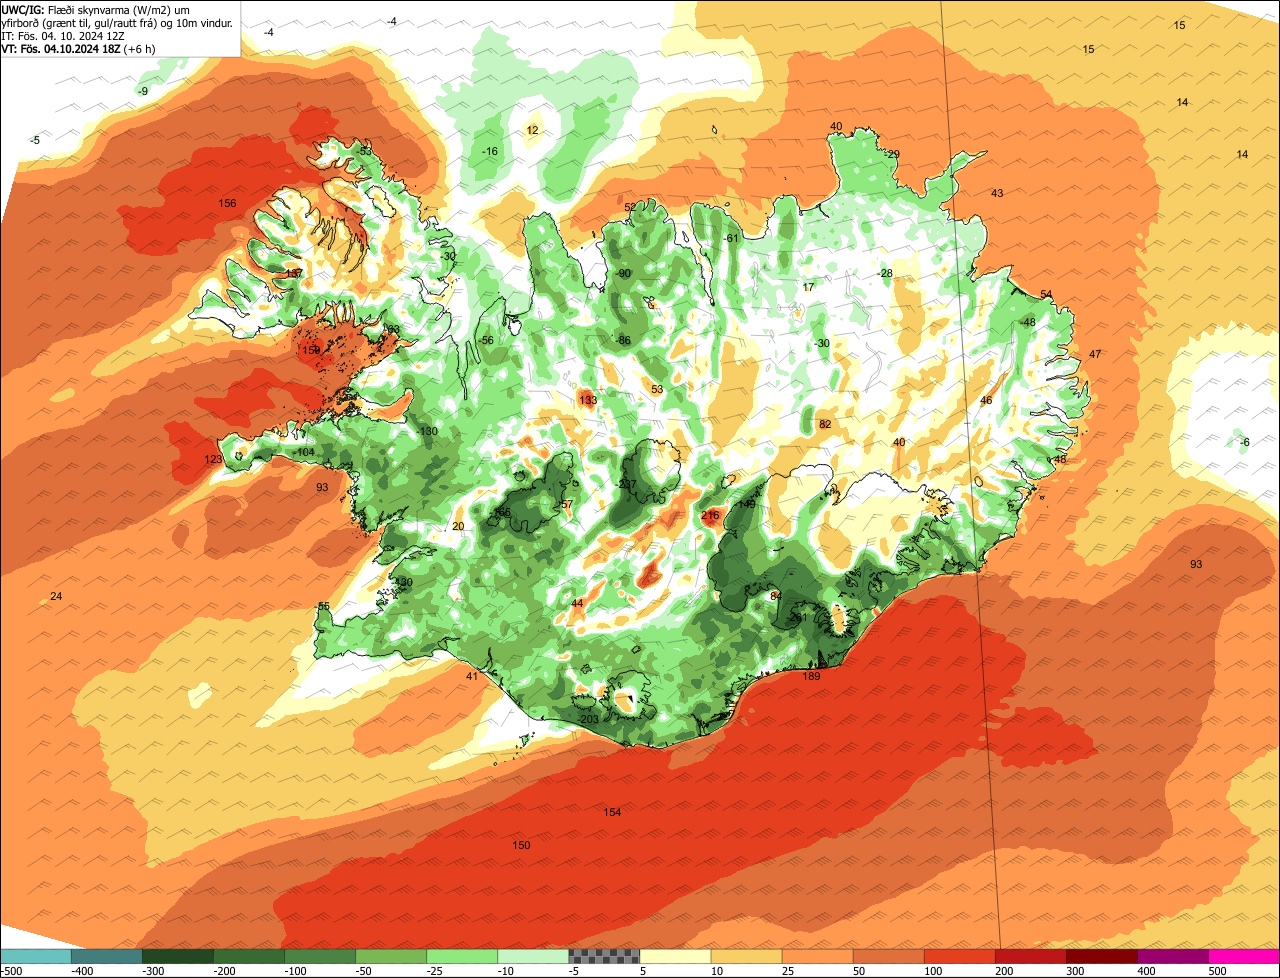Click the map value '-203' on the south coast
Viewport: 1280px width, 978px height.
click(589, 719)
